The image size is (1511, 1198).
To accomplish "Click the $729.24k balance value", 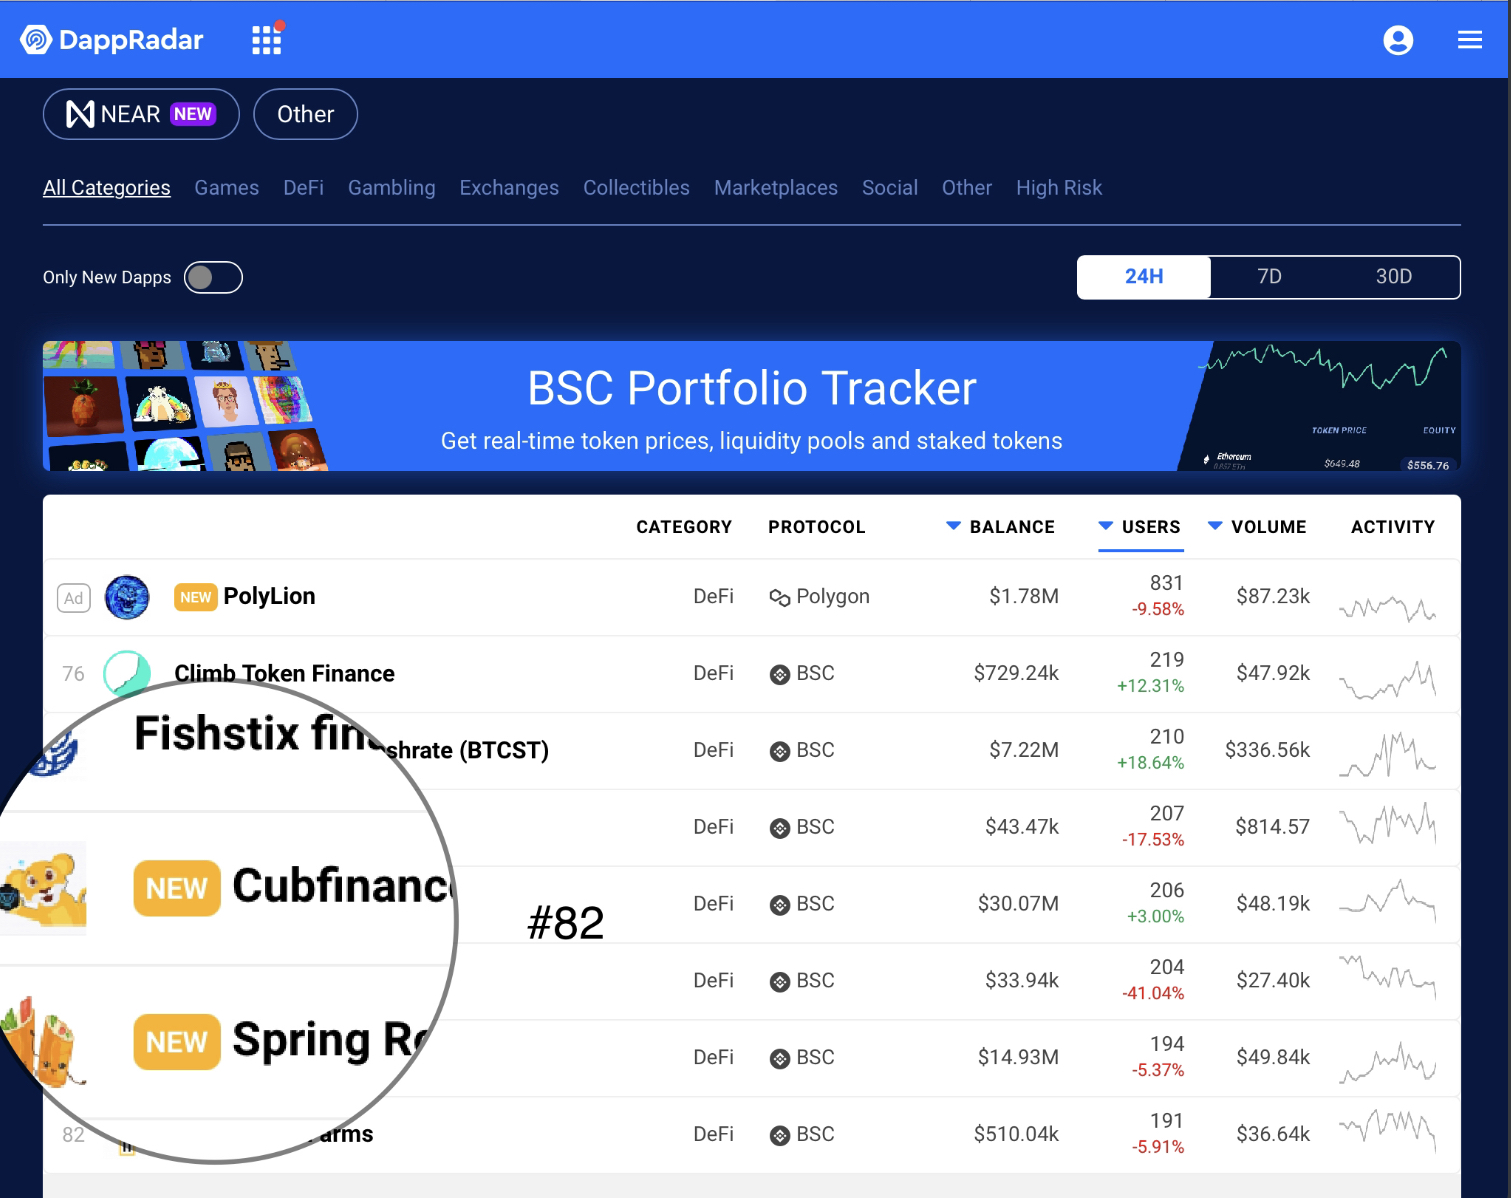I will coord(1016,674).
